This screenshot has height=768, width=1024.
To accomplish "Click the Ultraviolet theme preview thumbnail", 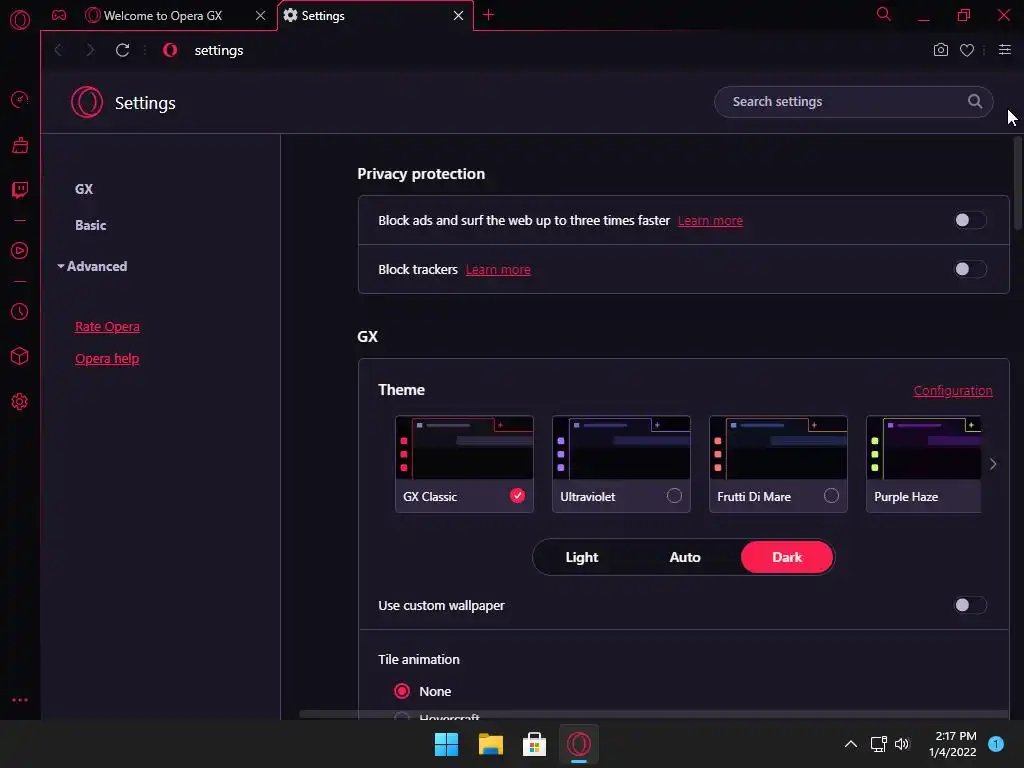I will click(621, 448).
